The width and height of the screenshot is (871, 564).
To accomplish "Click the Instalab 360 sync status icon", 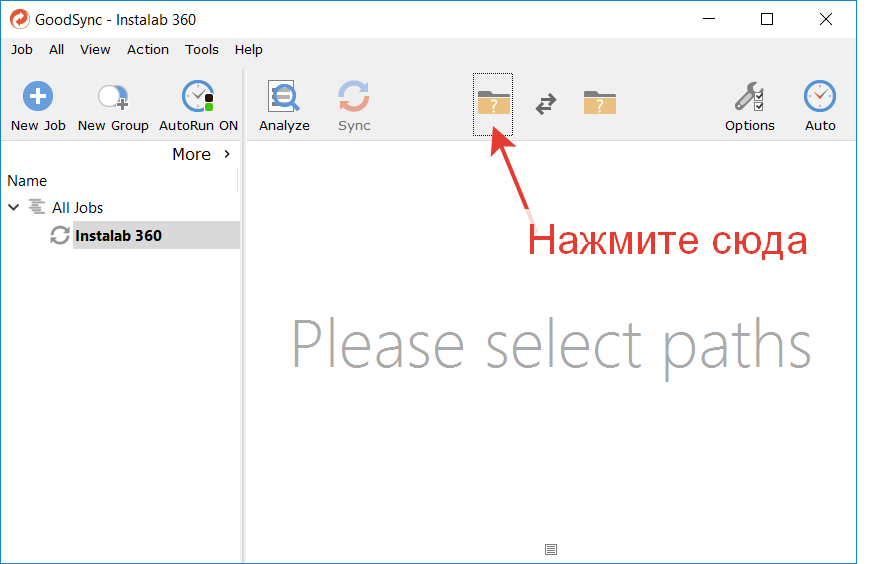I will click(x=60, y=236).
